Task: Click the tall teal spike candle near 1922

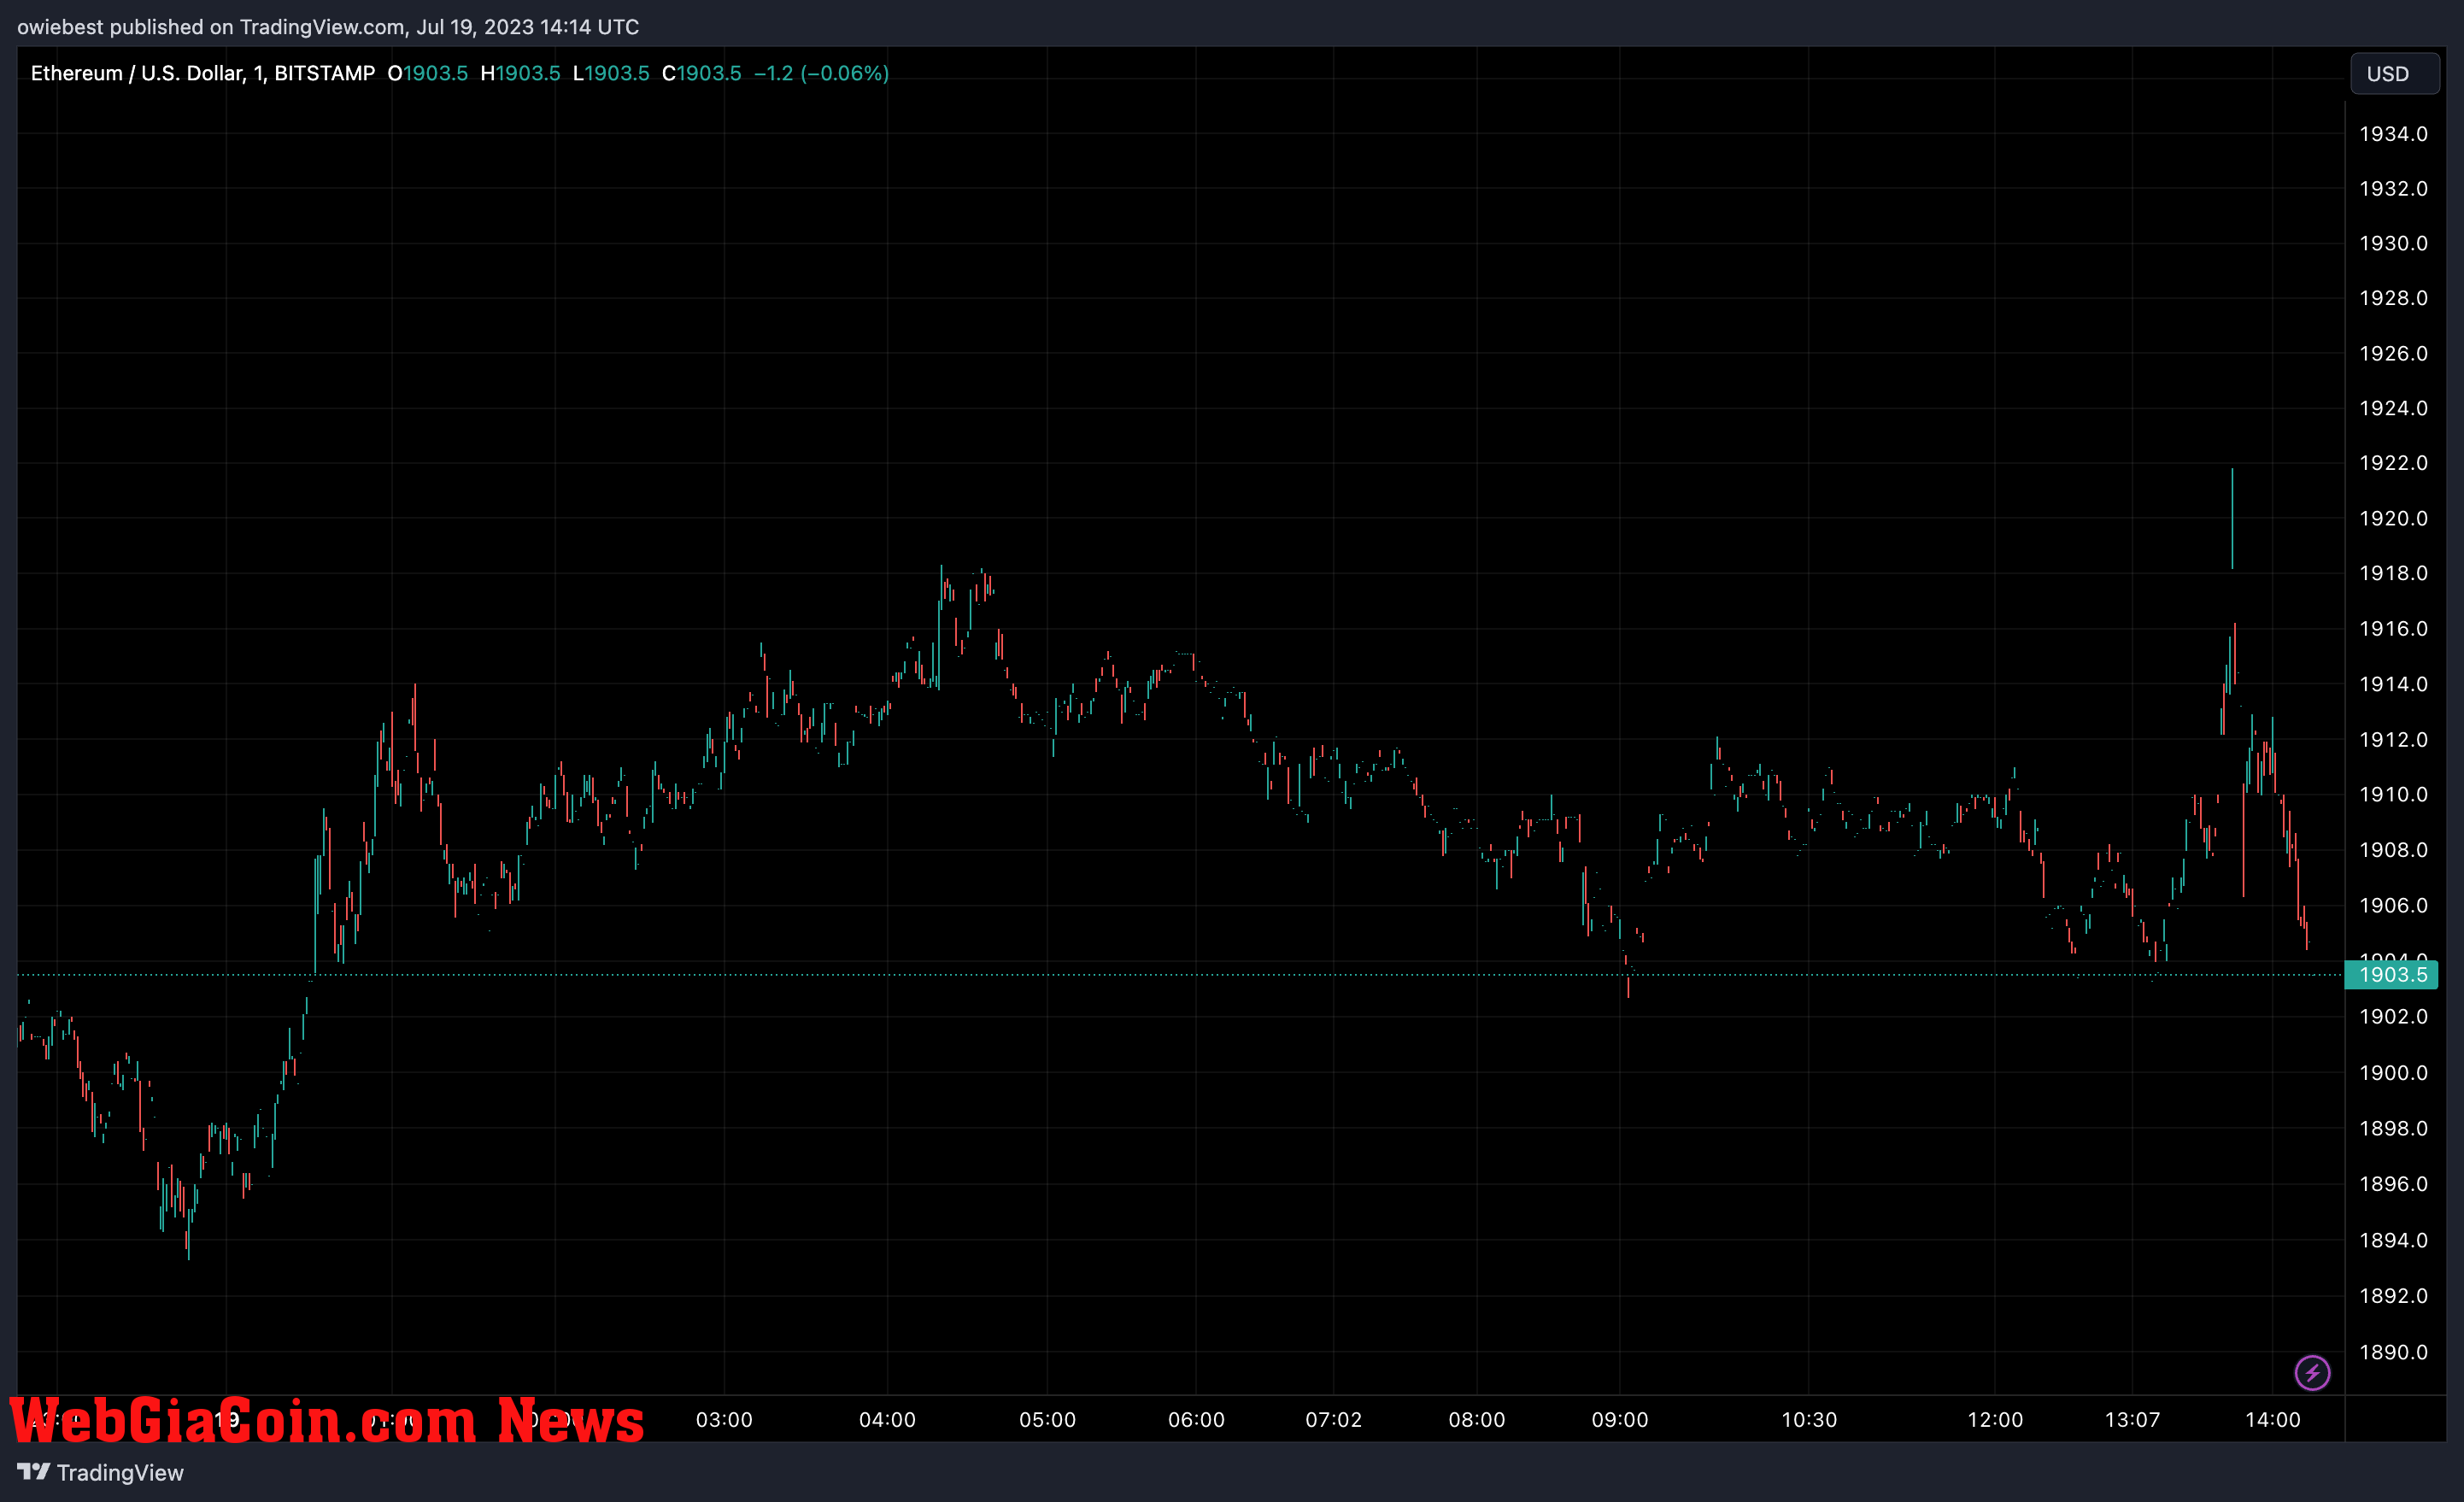Action: tap(2232, 519)
